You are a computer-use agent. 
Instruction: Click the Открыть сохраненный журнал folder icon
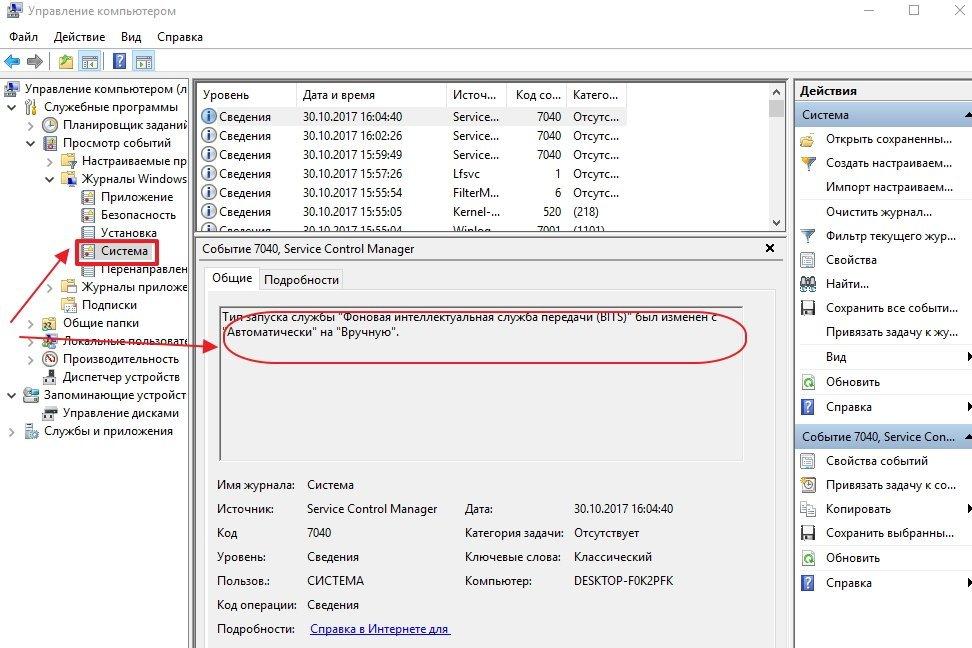tap(808, 140)
